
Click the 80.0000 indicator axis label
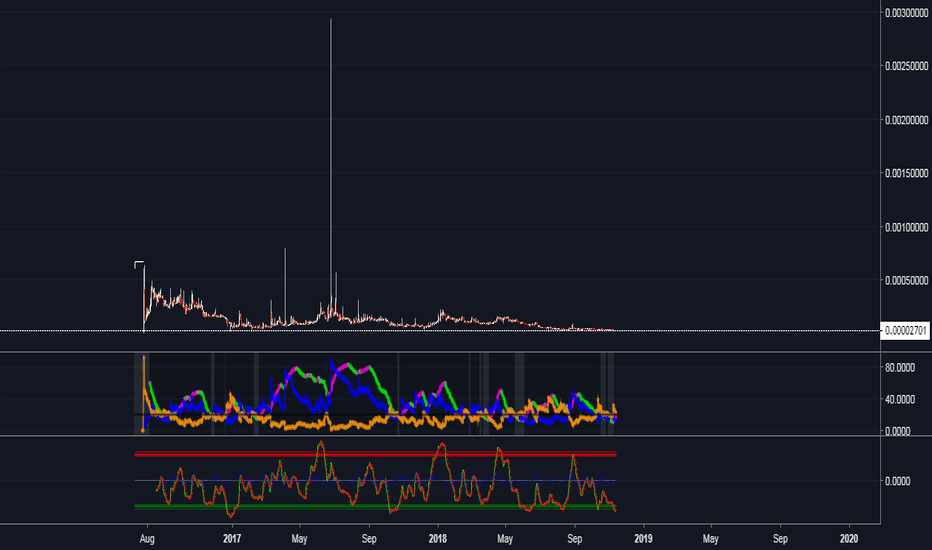(x=899, y=367)
